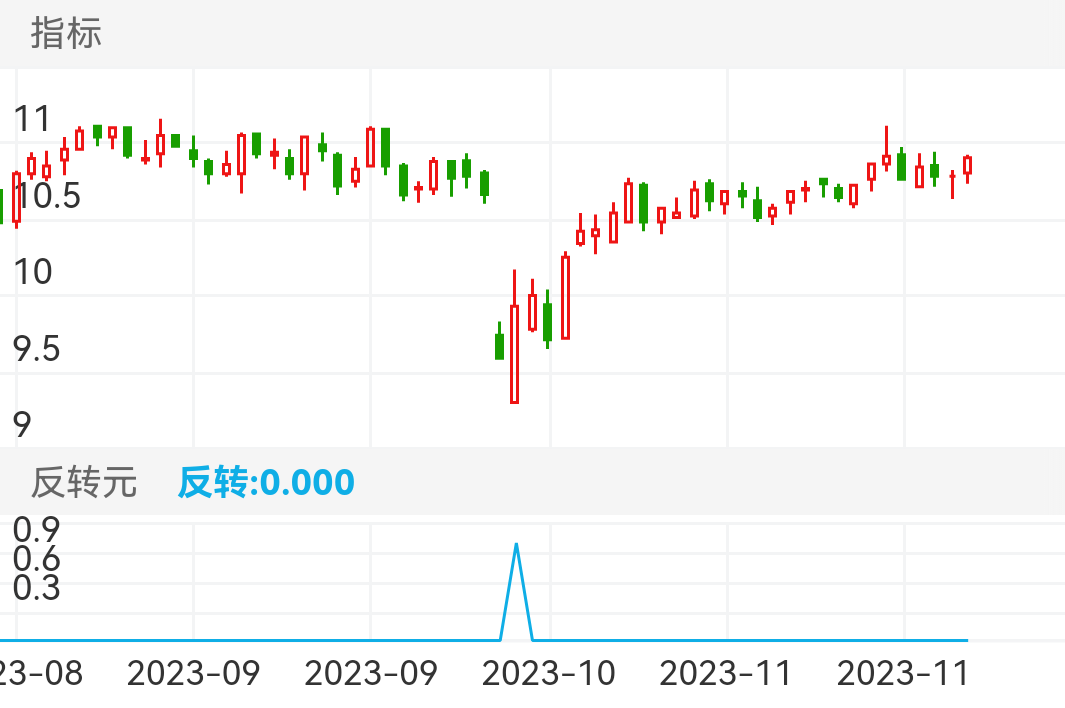The width and height of the screenshot is (1065, 708).
Task: Select the 反转元 indicator name
Action: (x=83, y=483)
